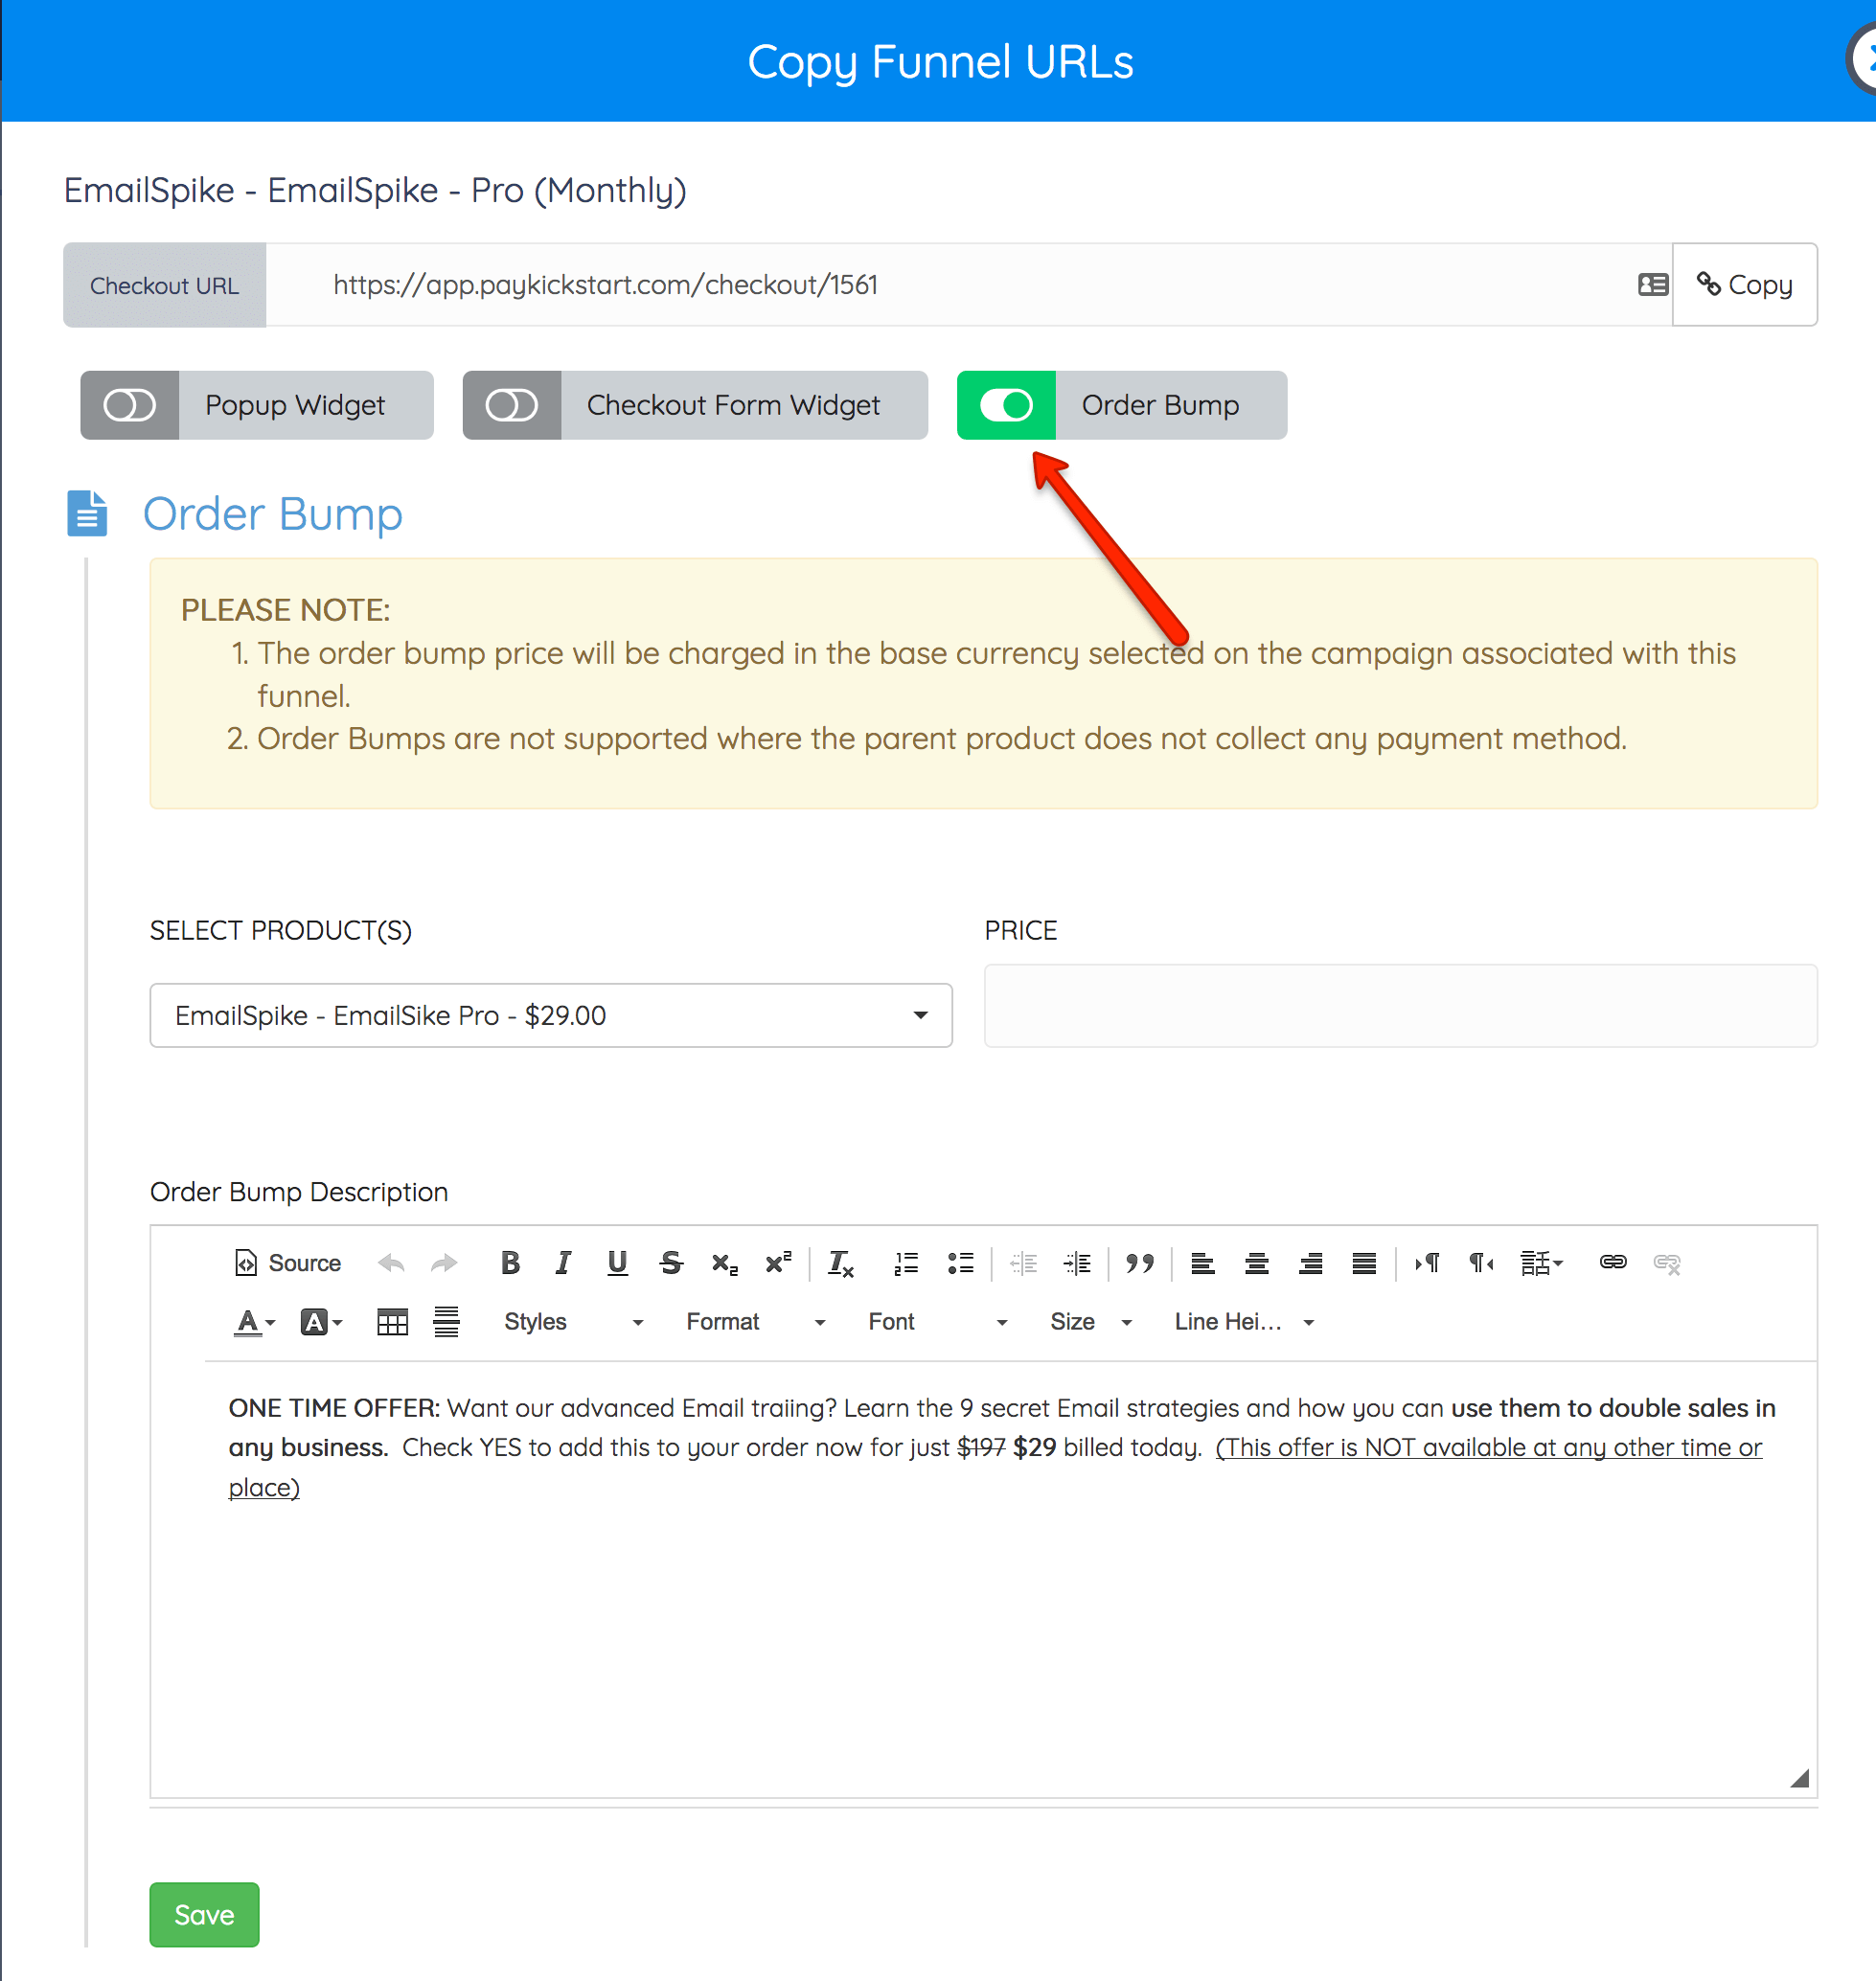This screenshot has width=1876, height=1981.
Task: Set text direction right to left
Action: (1481, 1263)
